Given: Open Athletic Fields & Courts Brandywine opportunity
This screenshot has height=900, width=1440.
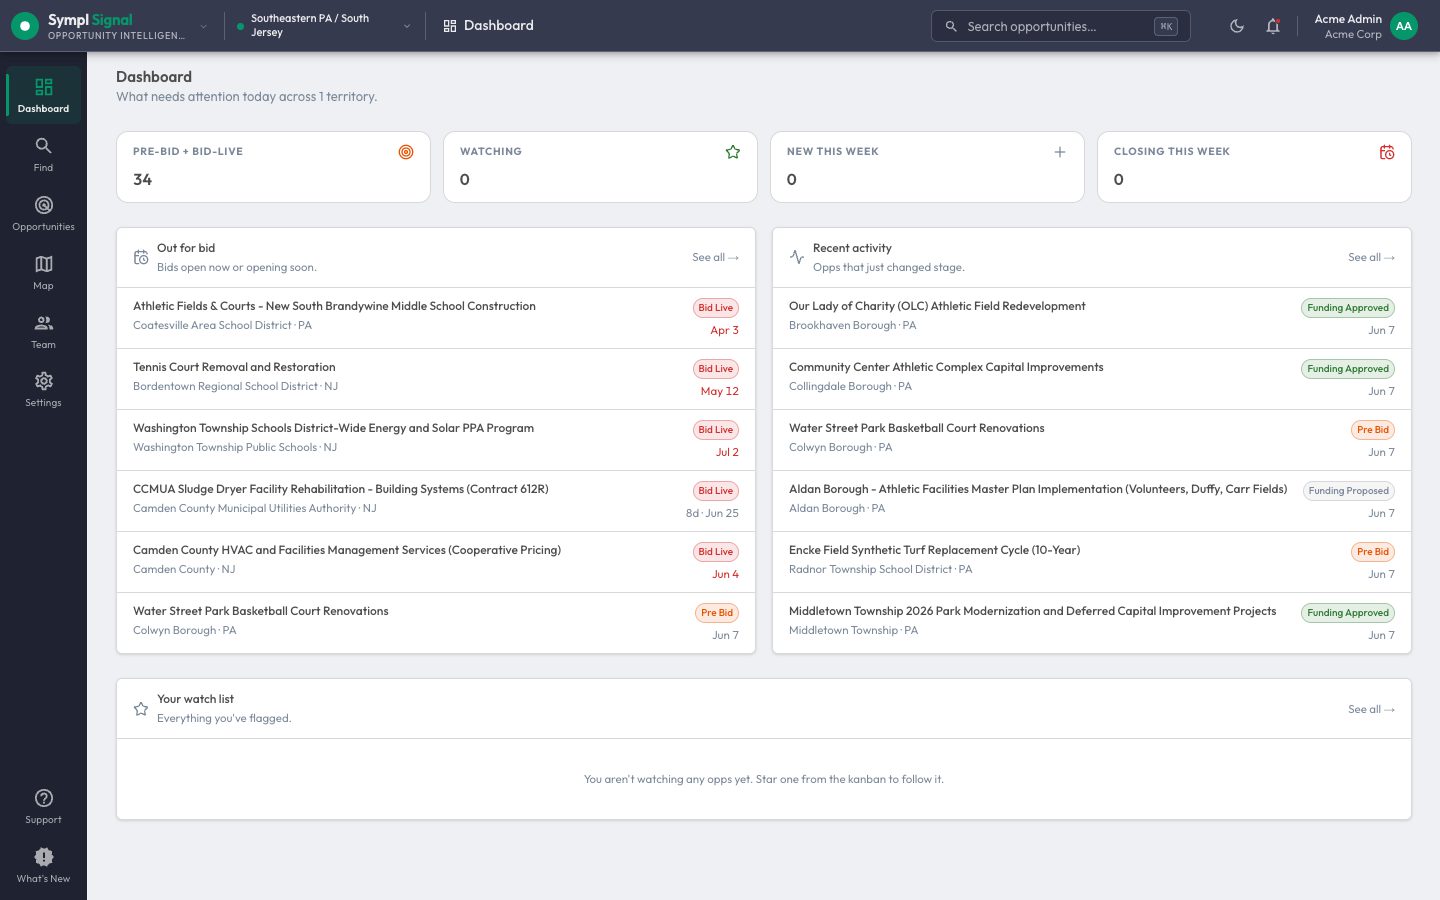Looking at the screenshot, I should pos(436,318).
